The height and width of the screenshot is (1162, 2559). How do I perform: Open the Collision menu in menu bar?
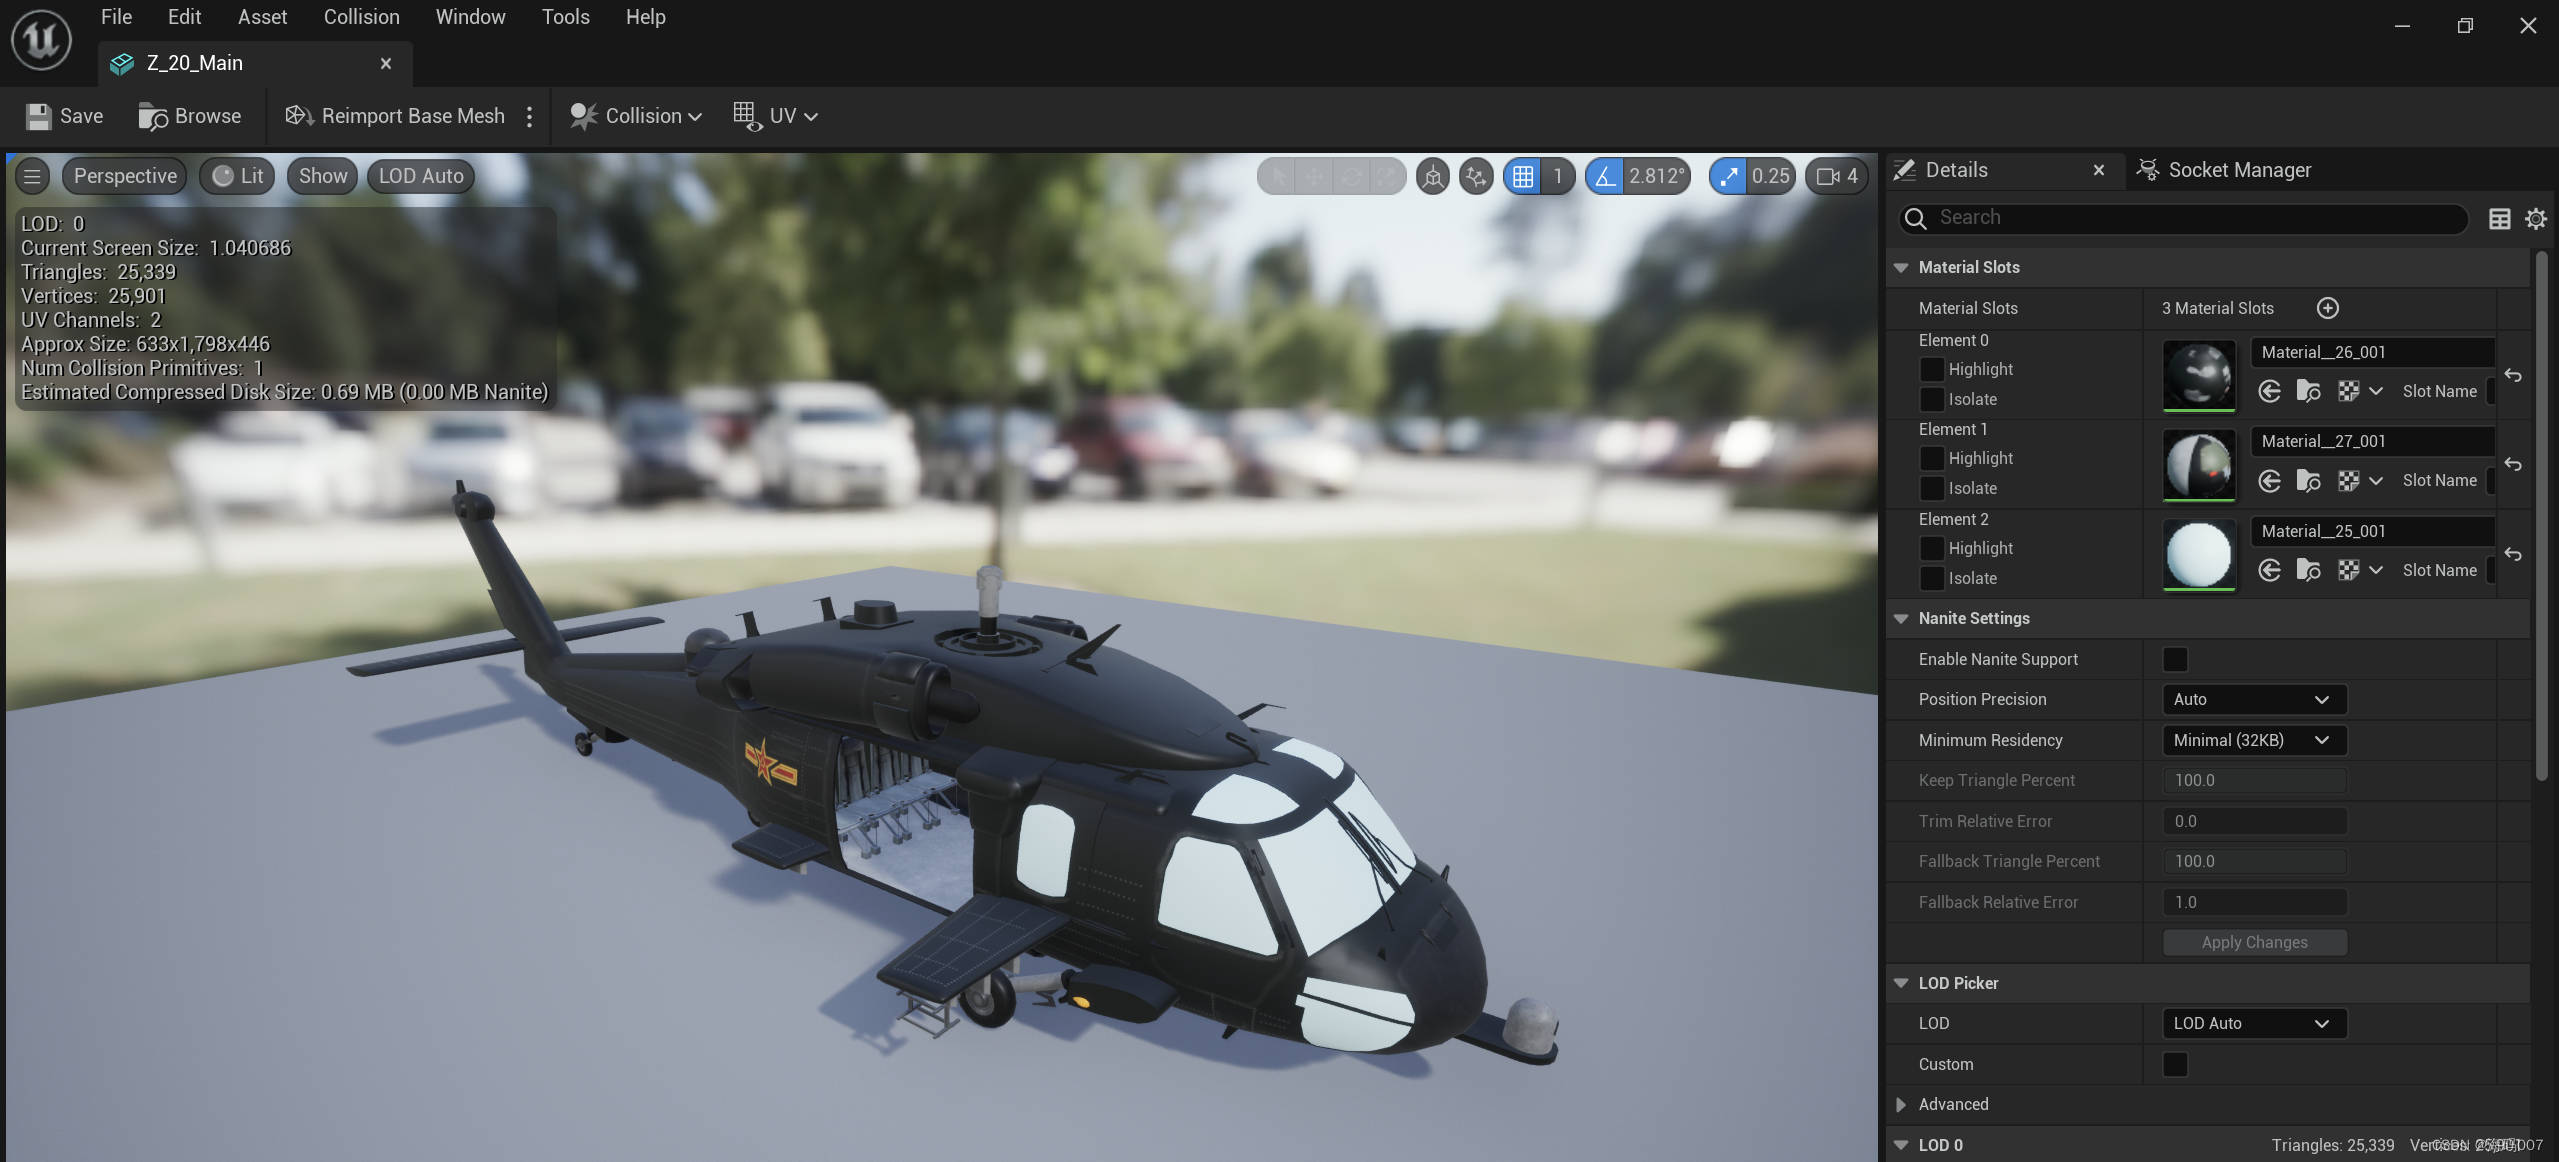361,17
